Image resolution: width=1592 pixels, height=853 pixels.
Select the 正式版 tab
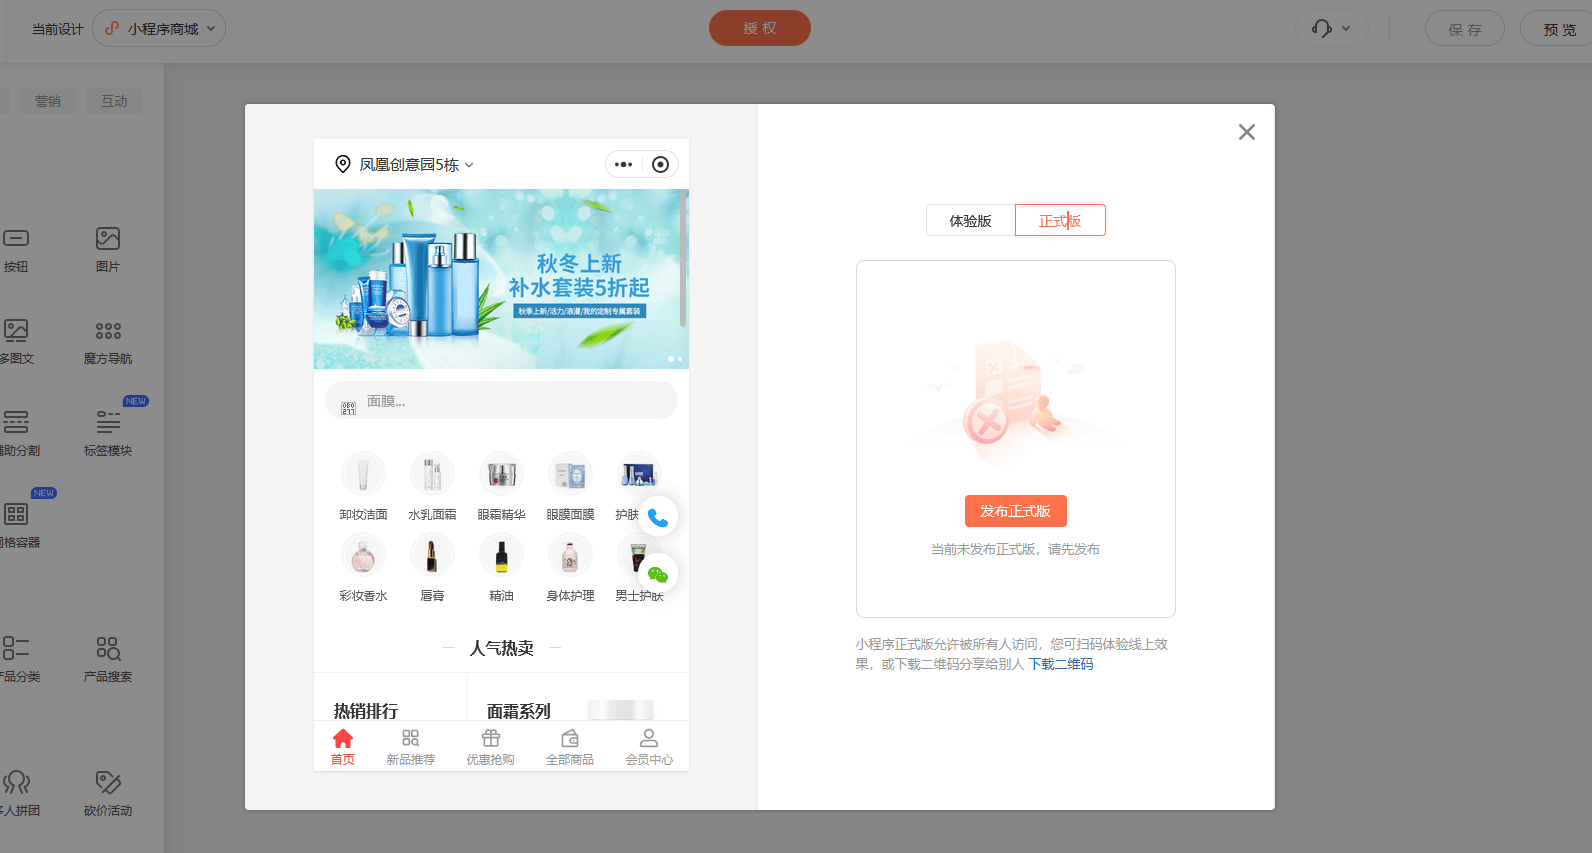(1060, 220)
